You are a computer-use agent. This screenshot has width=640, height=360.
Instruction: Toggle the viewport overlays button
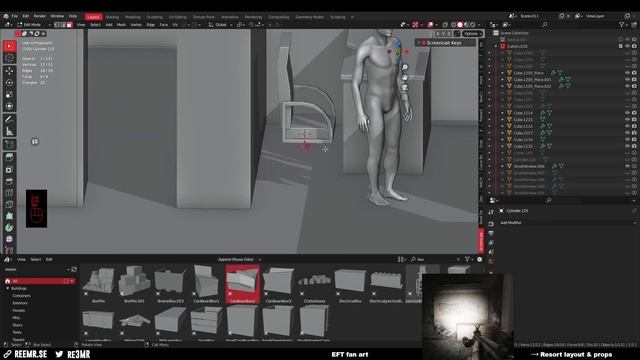click(x=430, y=25)
